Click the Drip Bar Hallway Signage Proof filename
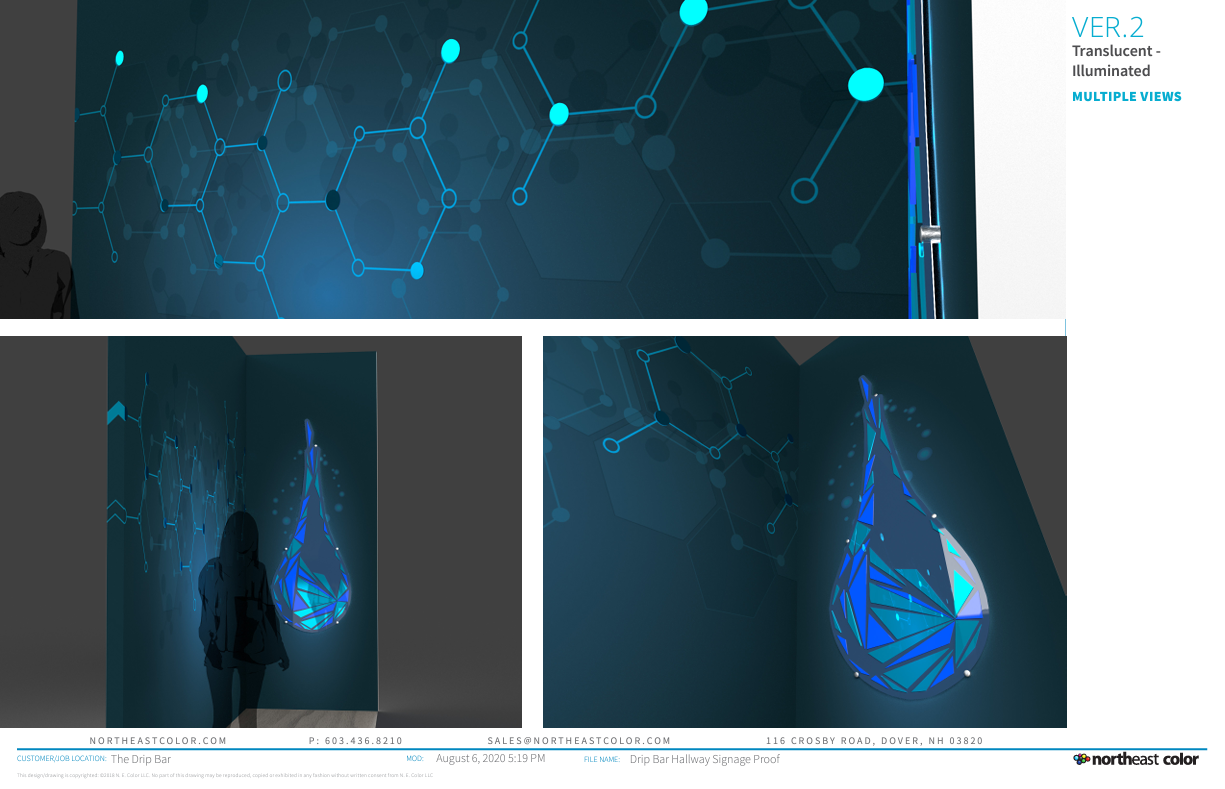Screen dimensions: 1225x789 (704, 759)
